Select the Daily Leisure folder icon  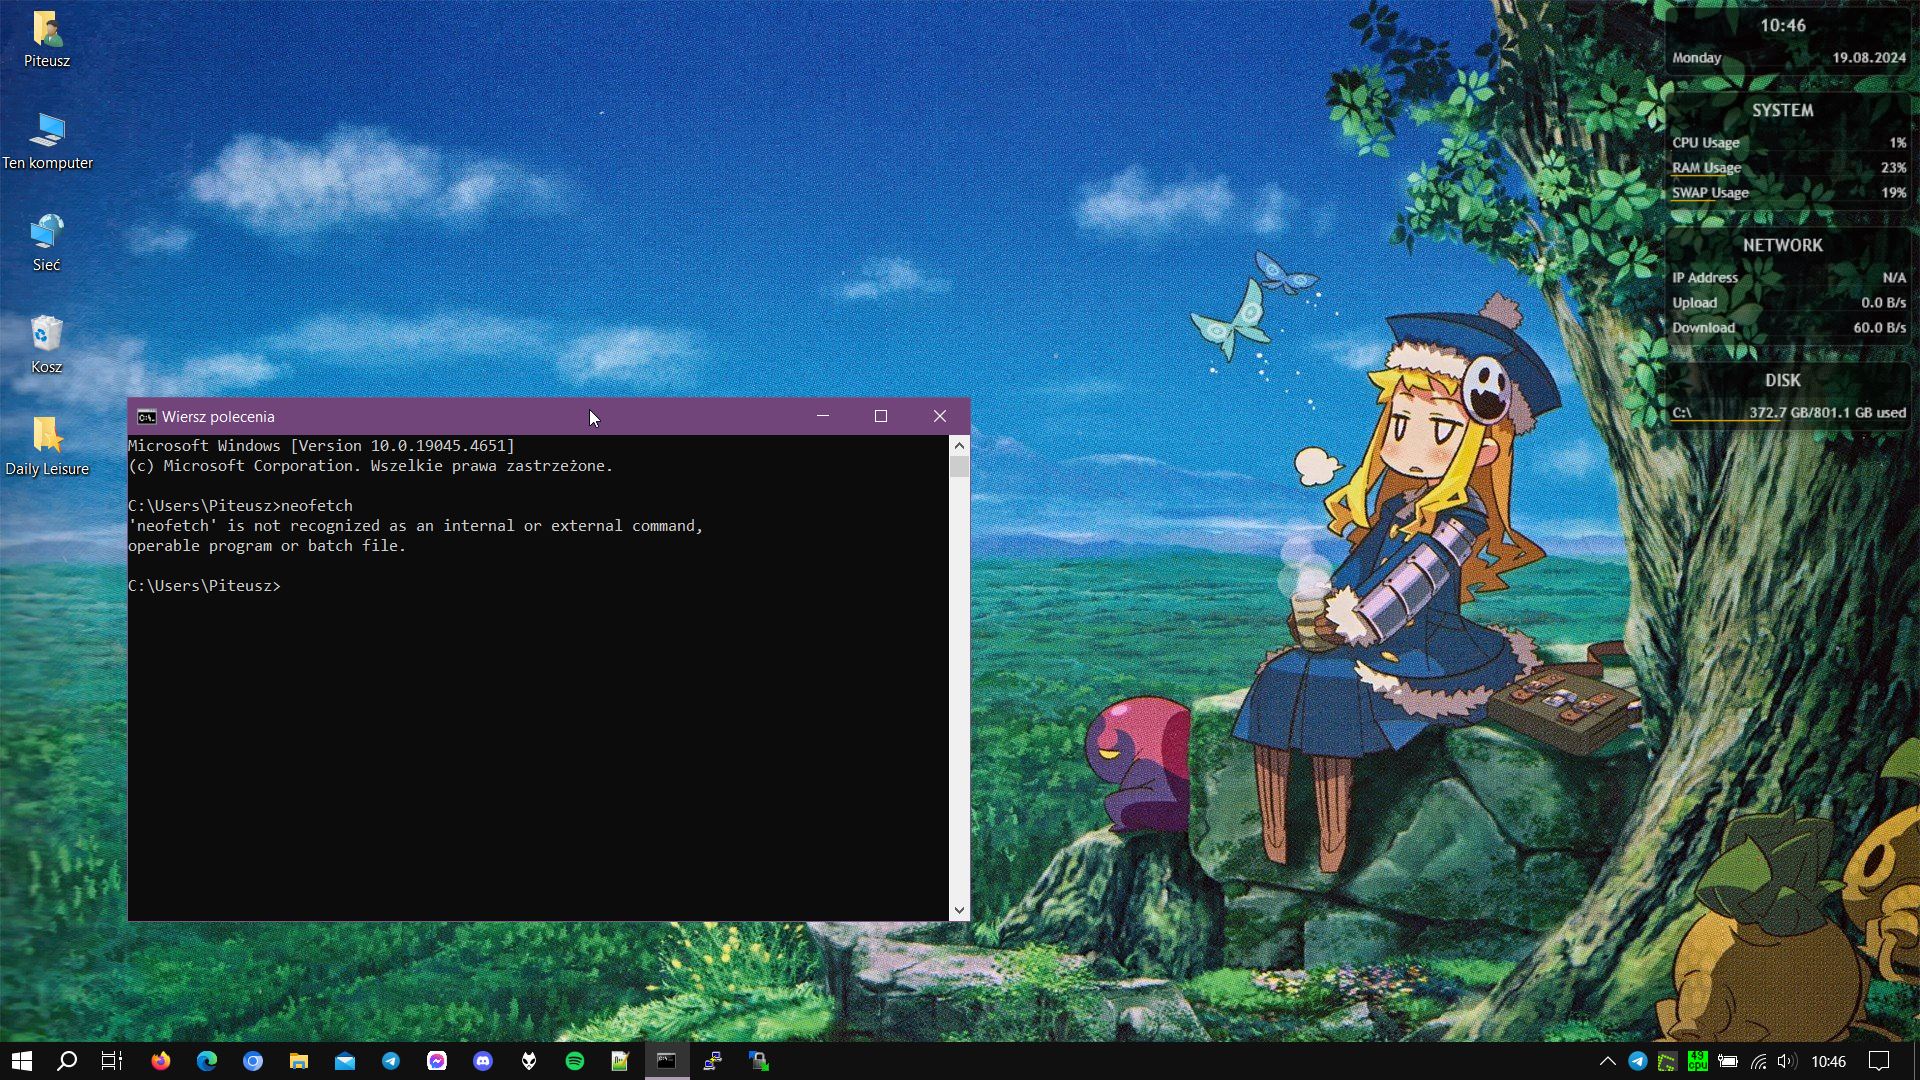(x=47, y=446)
